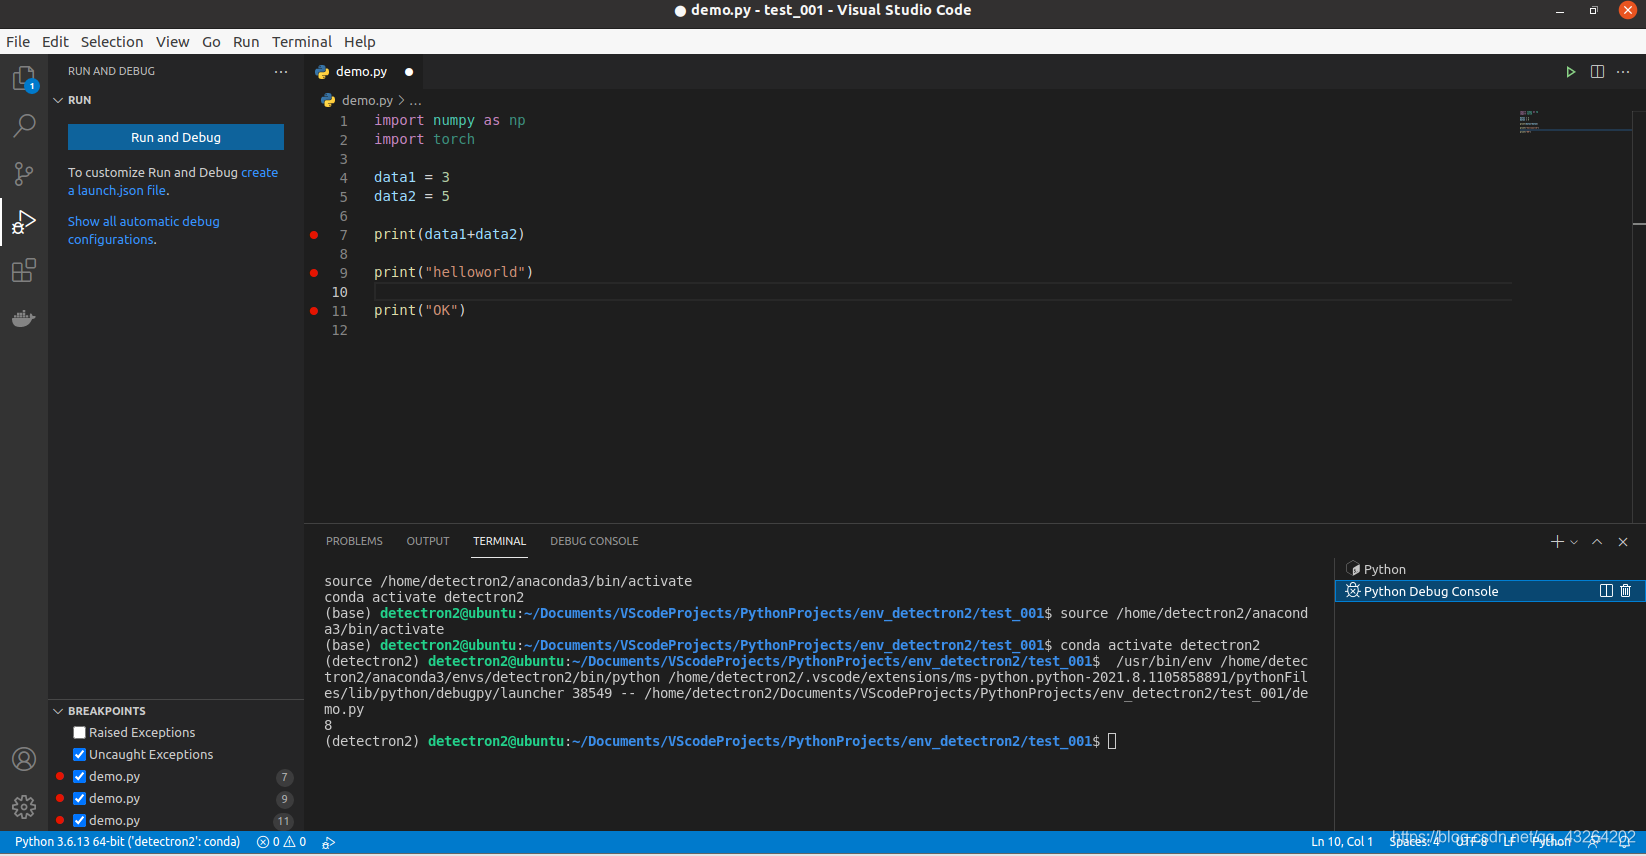Open editor More Actions ellipsis
This screenshot has width=1646, height=856.
[x=1623, y=72]
